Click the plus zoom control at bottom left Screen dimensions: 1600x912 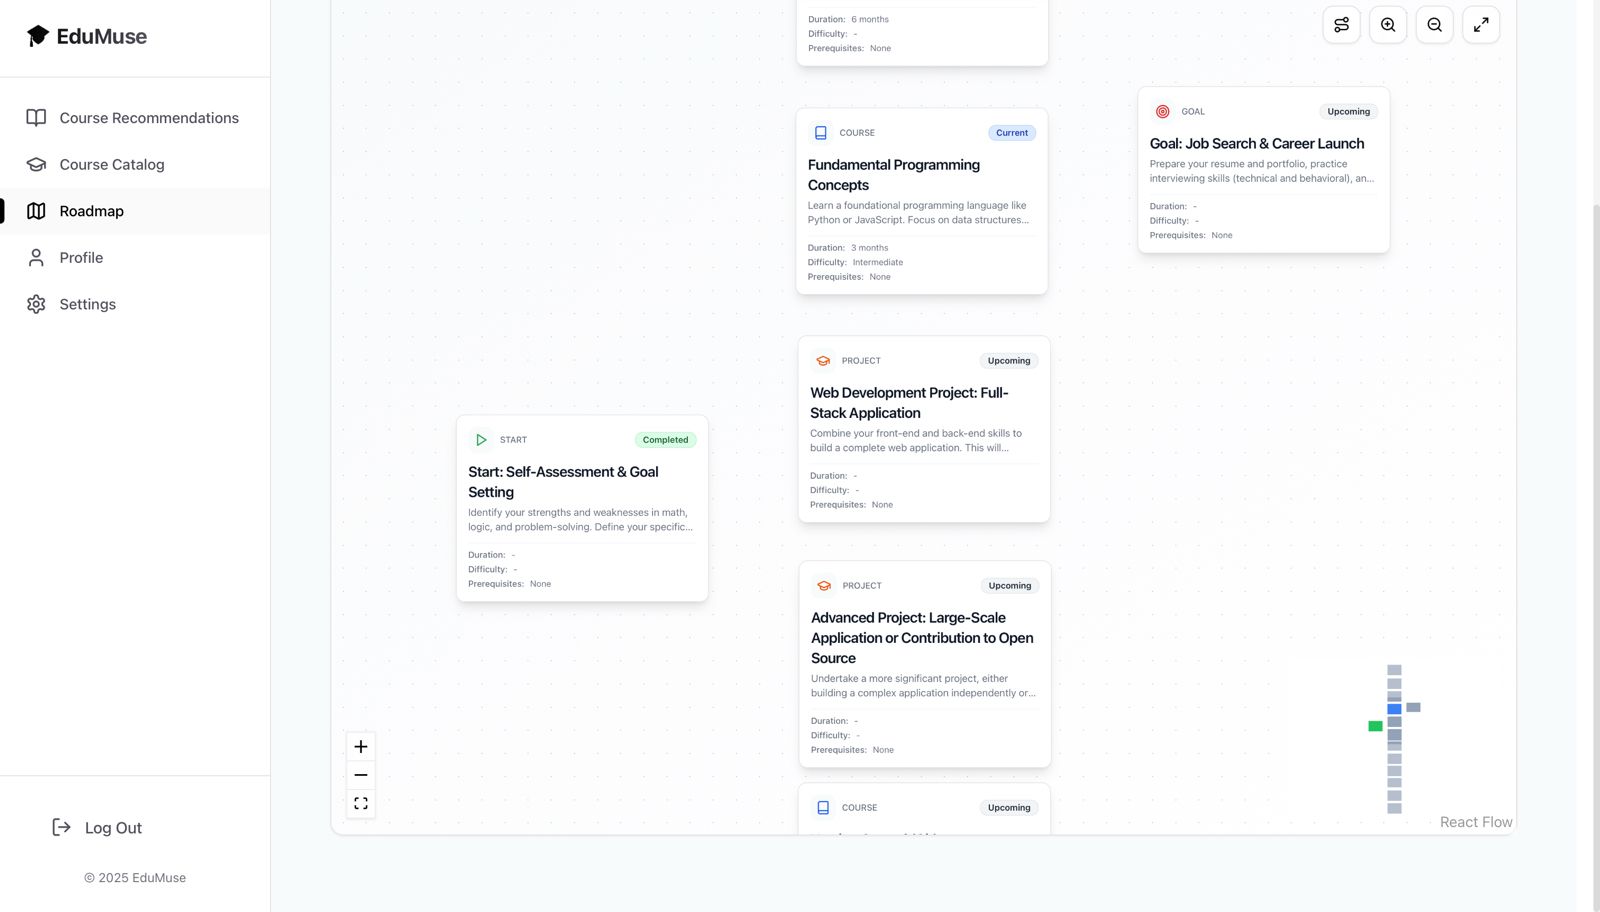pos(361,747)
